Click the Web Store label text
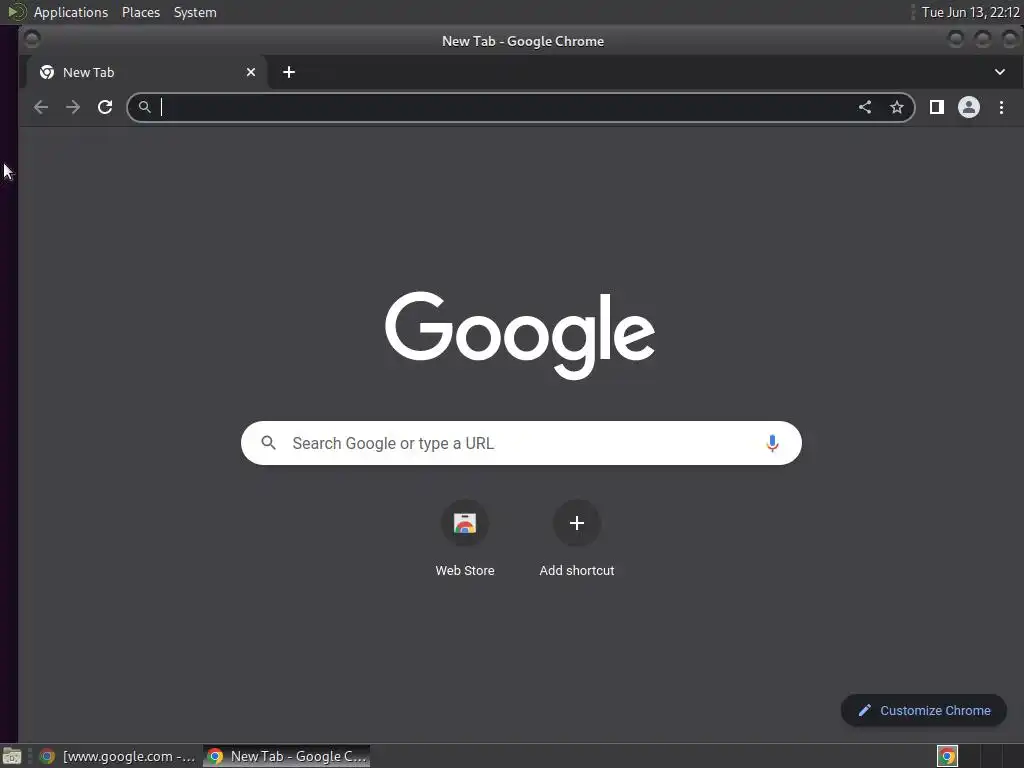The height and width of the screenshot is (768, 1024). 465,570
